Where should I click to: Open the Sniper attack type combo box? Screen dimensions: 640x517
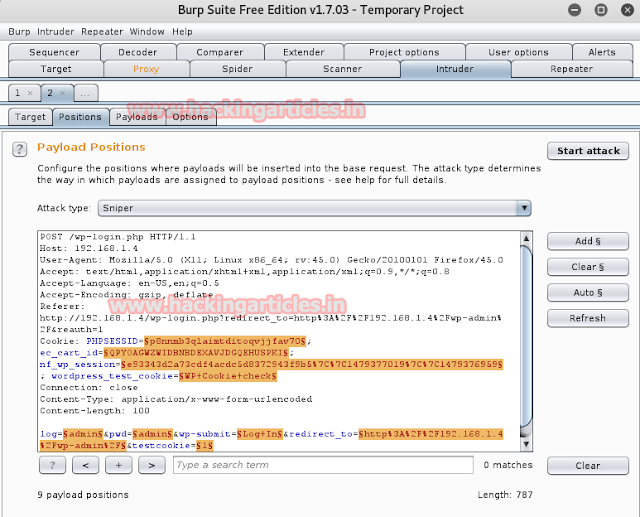click(x=314, y=208)
